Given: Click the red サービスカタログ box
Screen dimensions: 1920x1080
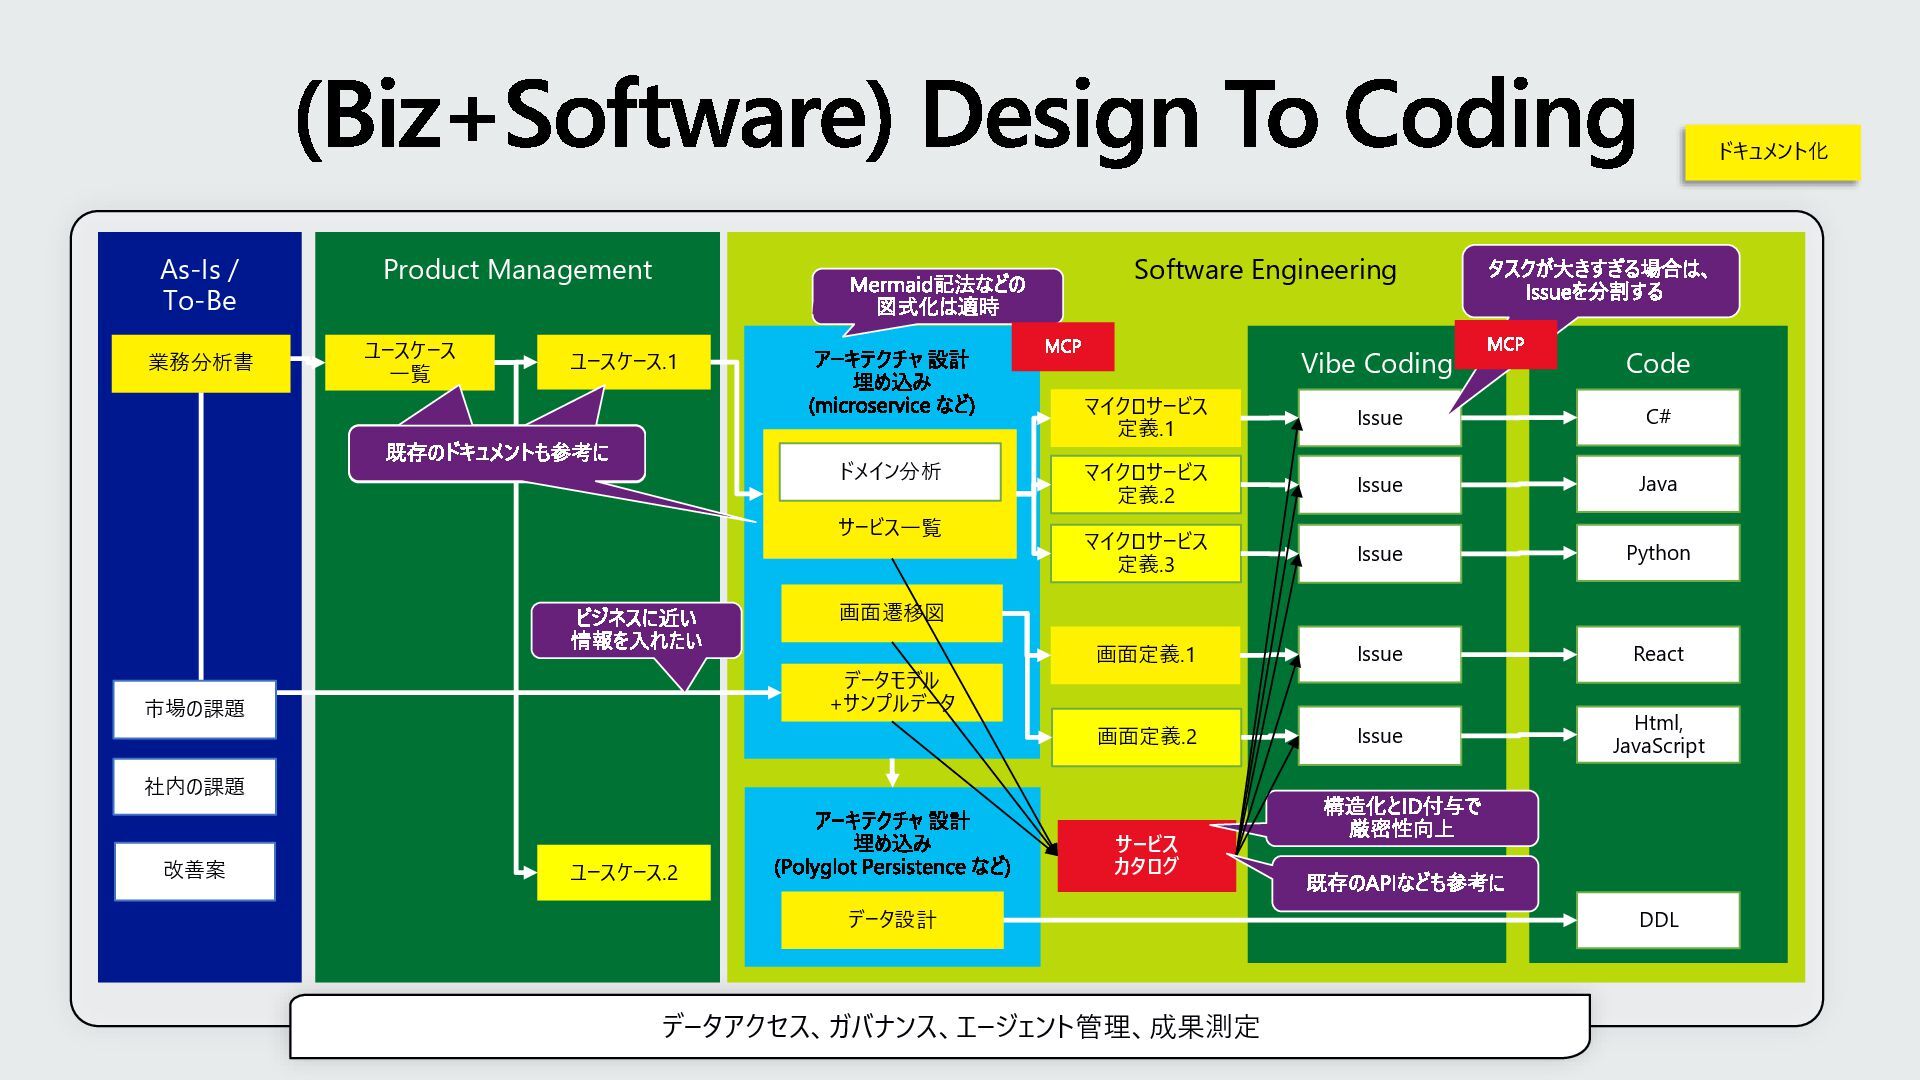Looking at the screenshot, I should (1146, 856).
